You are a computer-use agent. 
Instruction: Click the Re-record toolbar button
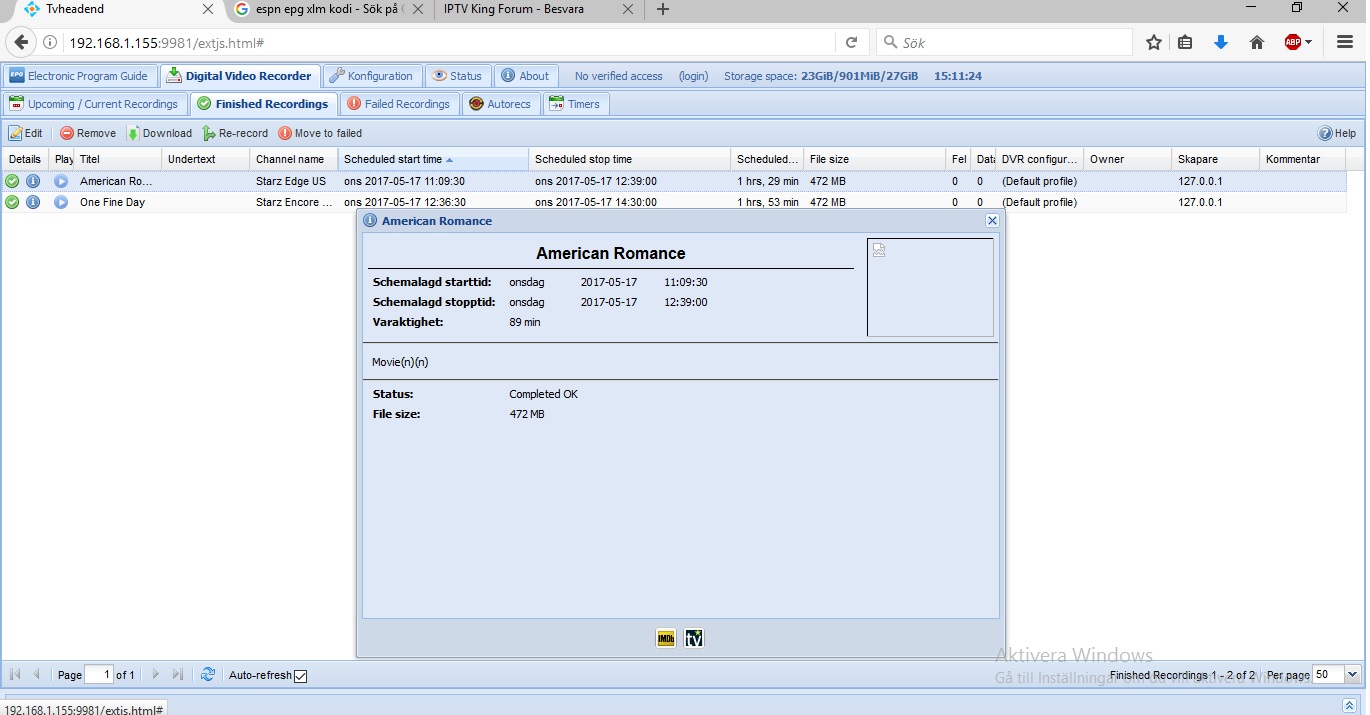click(236, 133)
